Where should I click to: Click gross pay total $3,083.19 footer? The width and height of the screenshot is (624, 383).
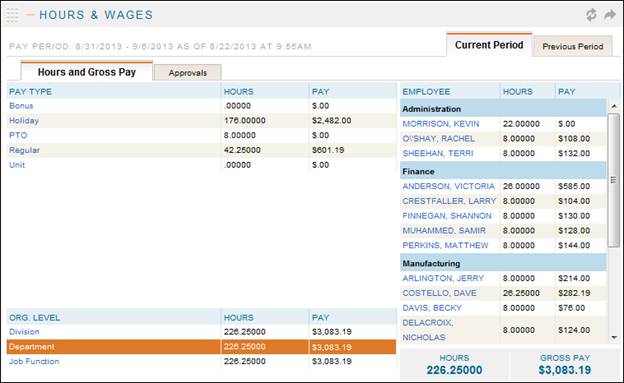click(564, 370)
